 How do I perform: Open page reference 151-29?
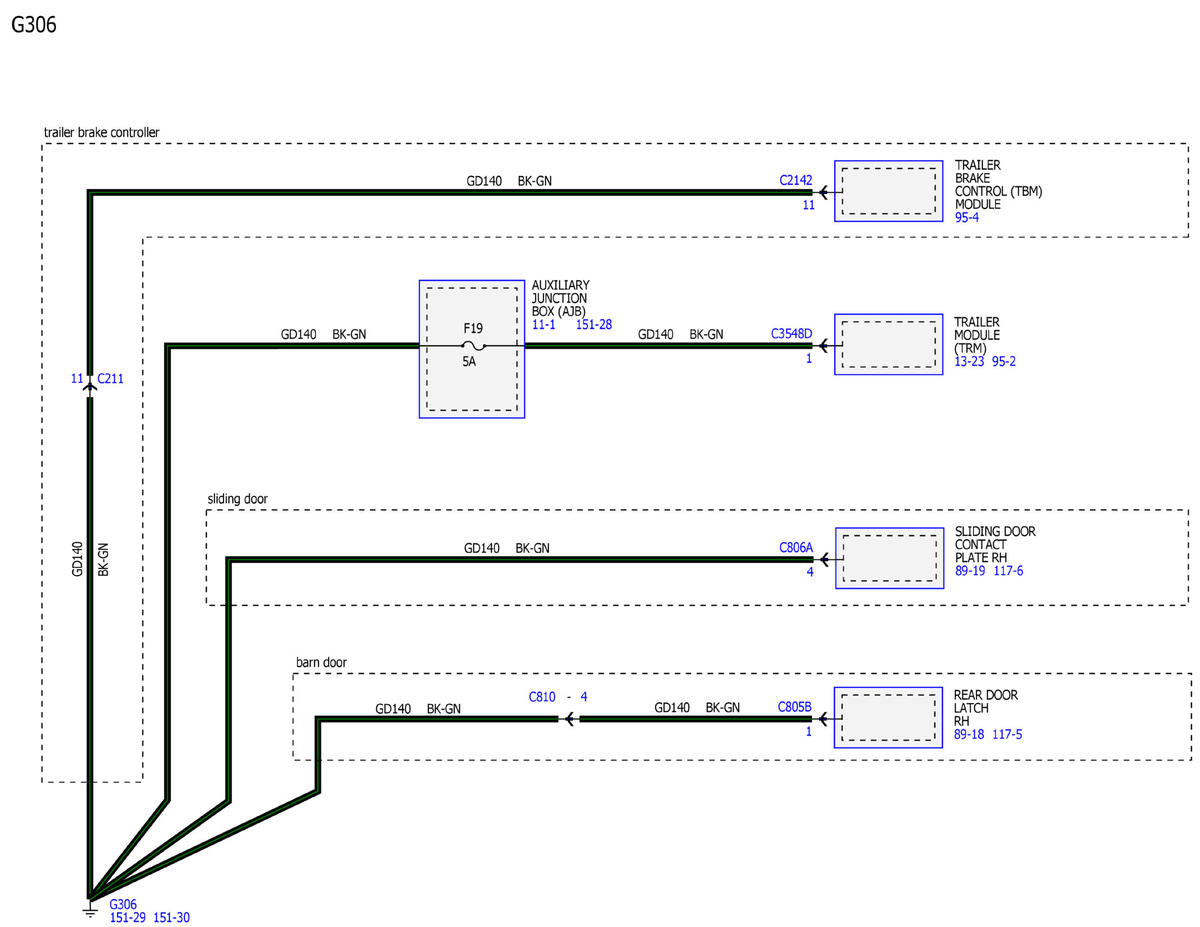[x=128, y=917]
